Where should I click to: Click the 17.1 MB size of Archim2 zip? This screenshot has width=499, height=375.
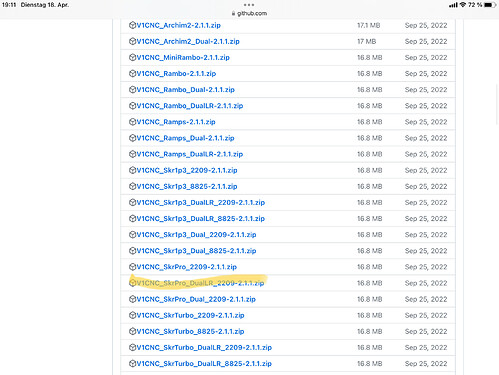(369, 25)
